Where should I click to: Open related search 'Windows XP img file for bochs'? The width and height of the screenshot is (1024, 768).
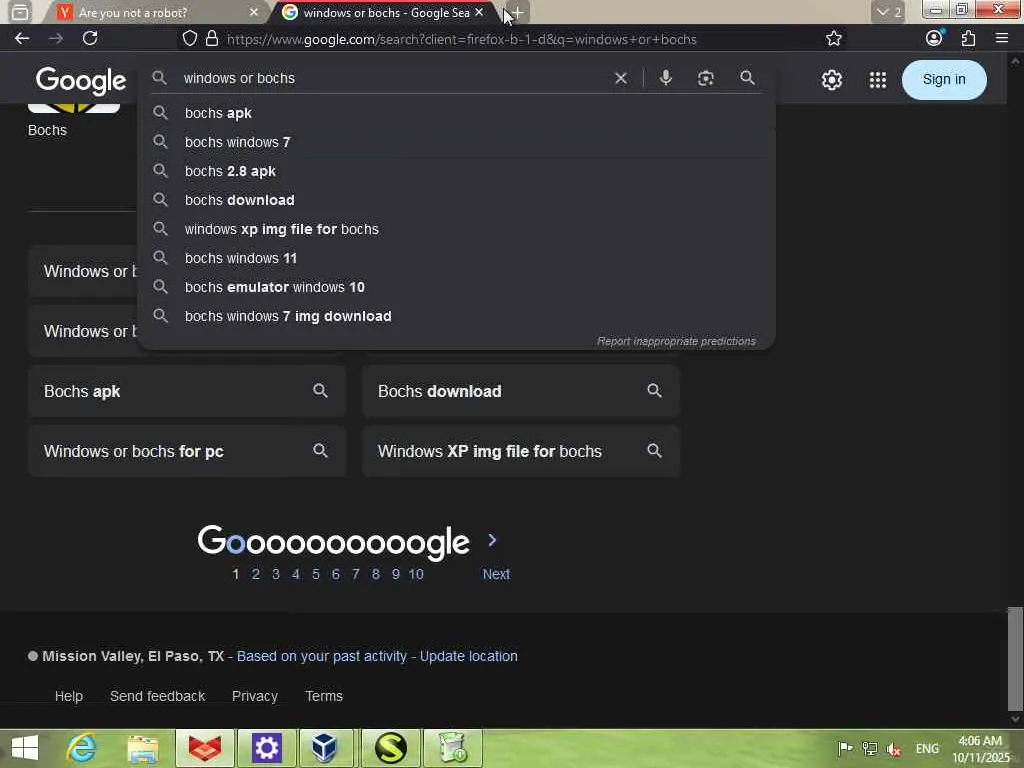[x=521, y=451]
